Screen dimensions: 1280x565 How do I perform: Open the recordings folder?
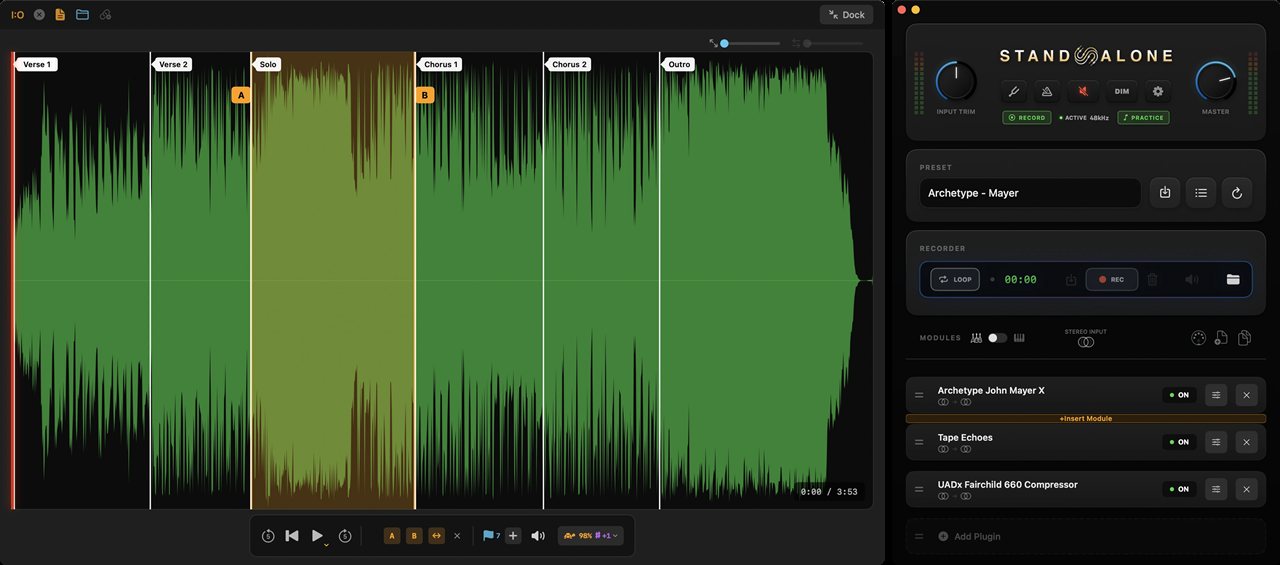[x=1233, y=280]
